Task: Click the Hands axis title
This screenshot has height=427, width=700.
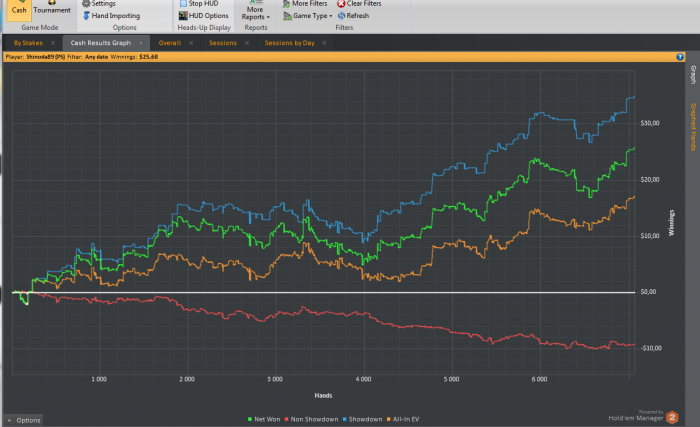Action: click(x=323, y=395)
